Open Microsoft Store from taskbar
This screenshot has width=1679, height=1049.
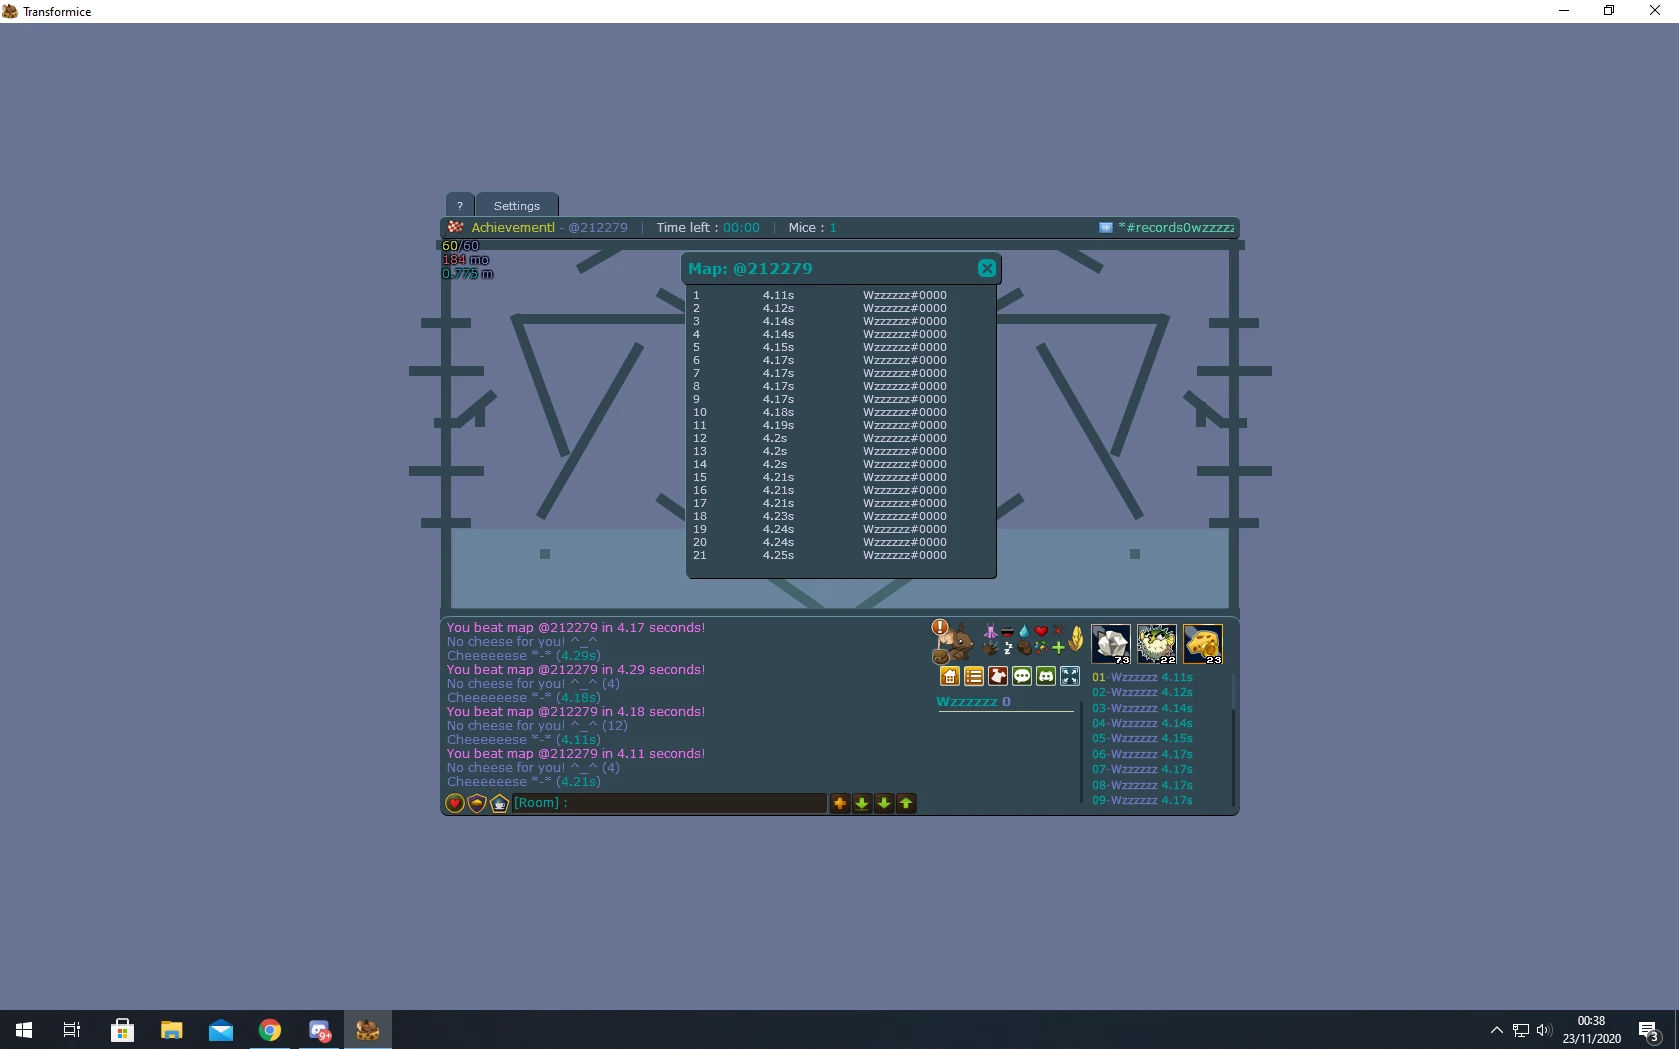click(122, 1029)
